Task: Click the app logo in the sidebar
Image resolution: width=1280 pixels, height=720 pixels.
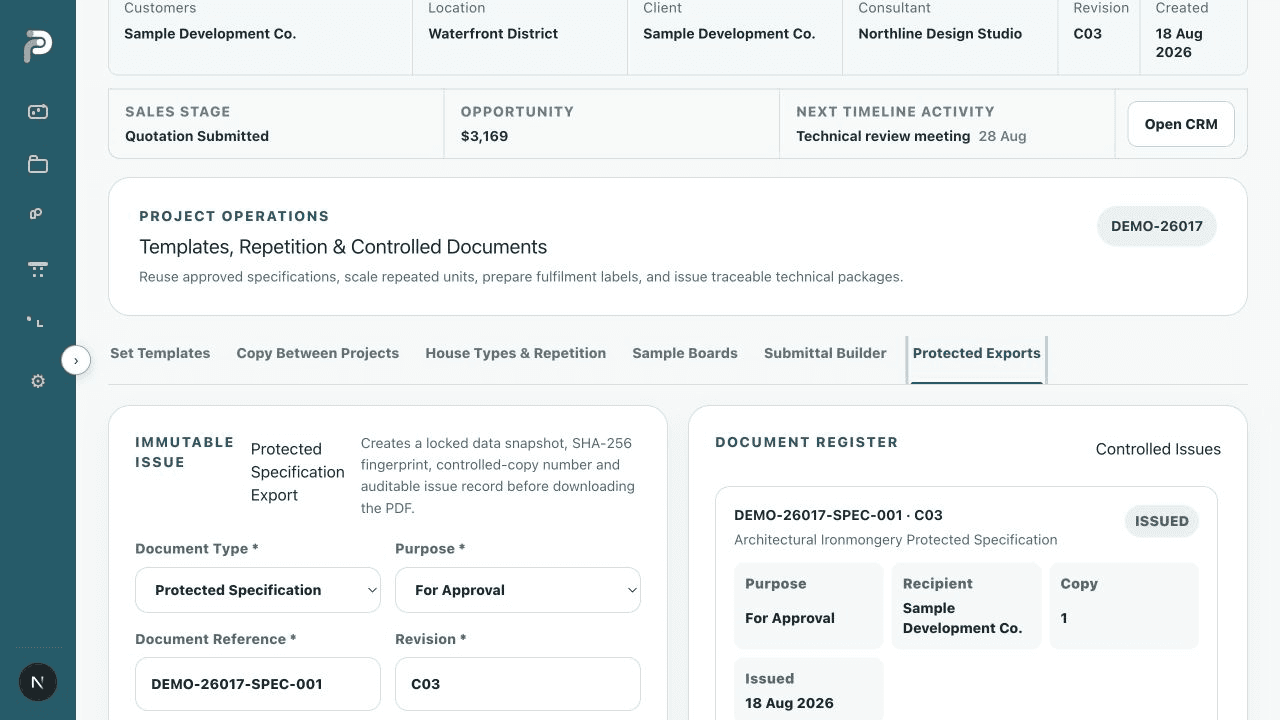Action: 38,46
